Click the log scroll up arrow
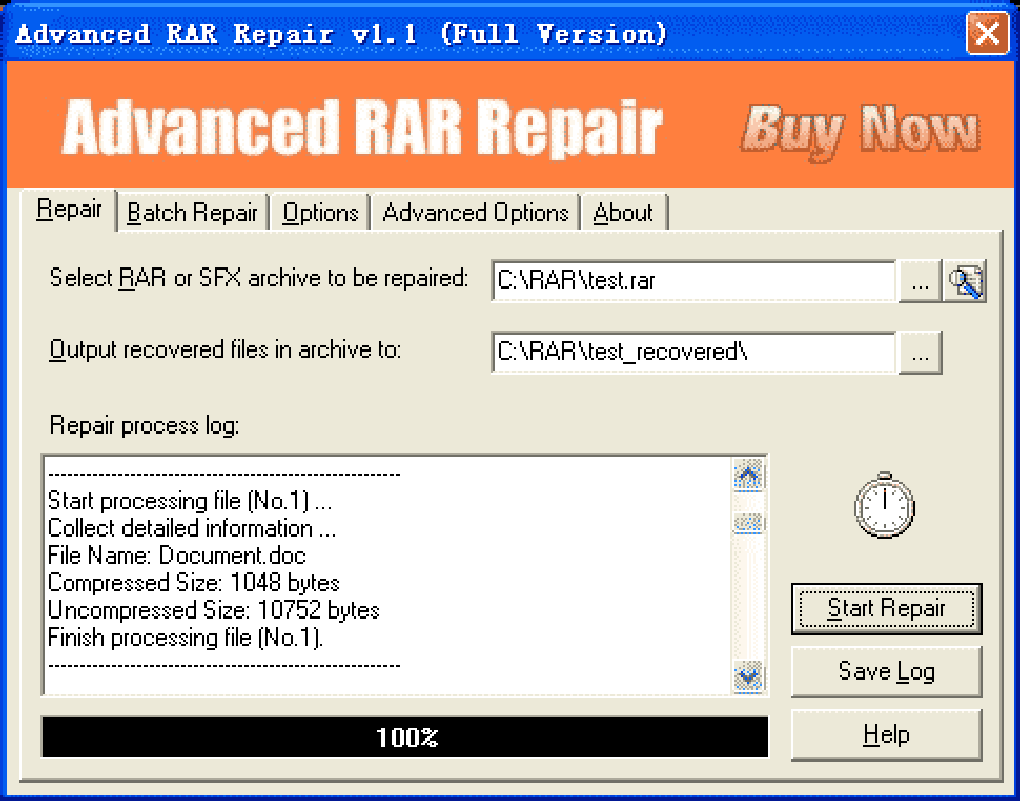Viewport: 1020px width, 801px height. 748,476
